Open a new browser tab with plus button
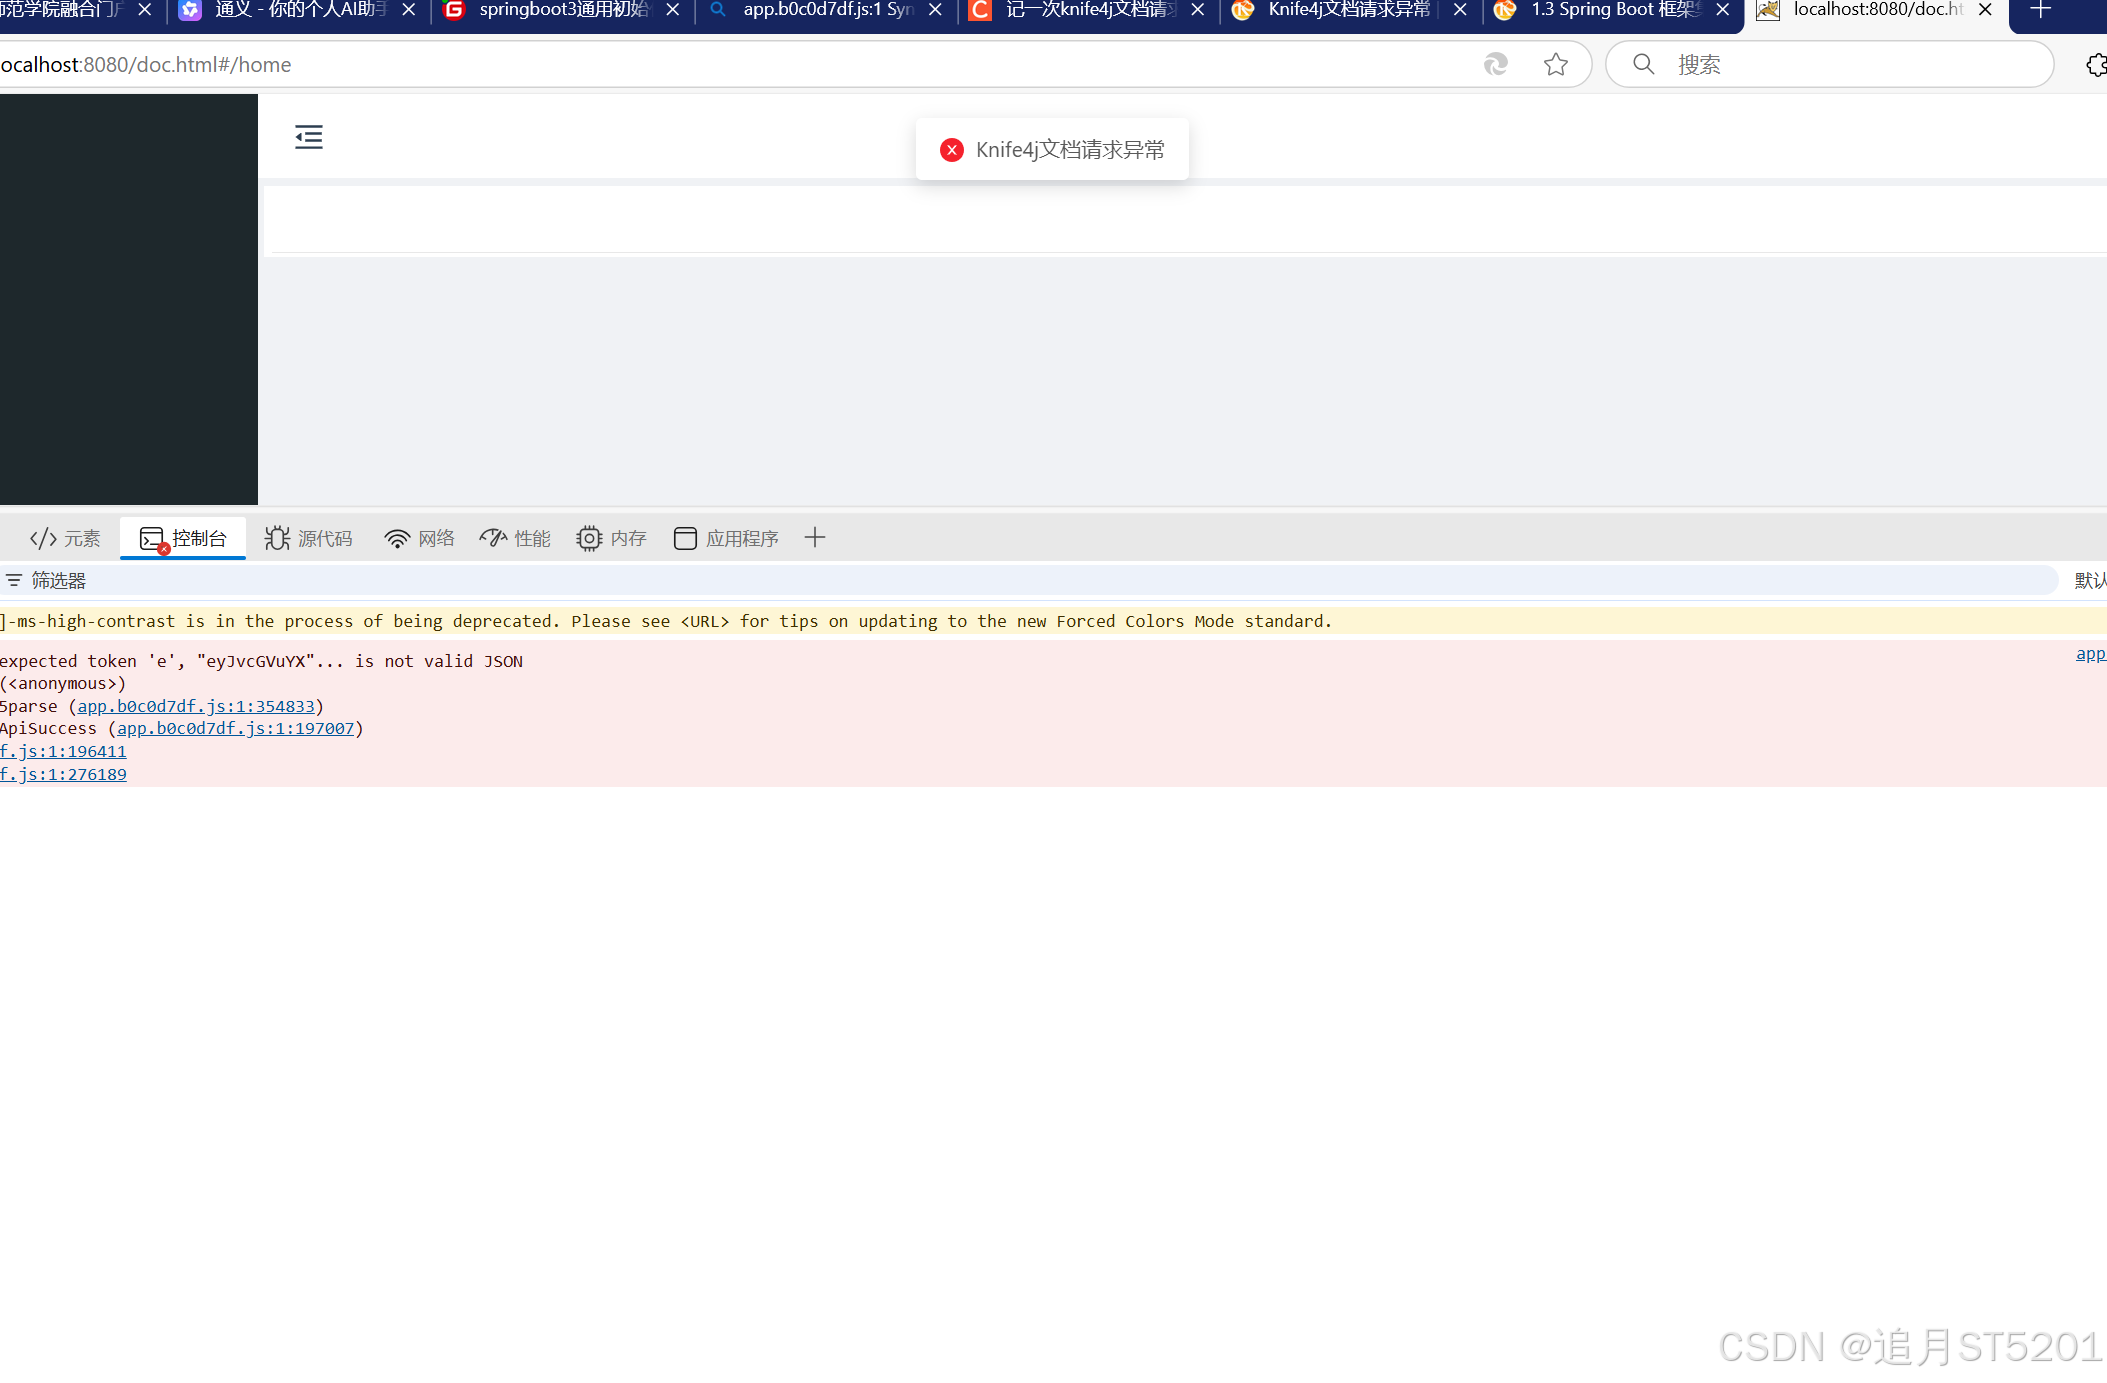The width and height of the screenshot is (2107, 1383). pyautogui.click(x=2041, y=10)
